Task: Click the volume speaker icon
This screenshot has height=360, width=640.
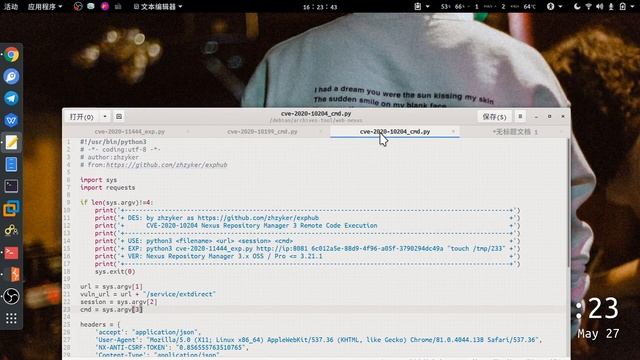Action: pyautogui.click(x=600, y=7)
